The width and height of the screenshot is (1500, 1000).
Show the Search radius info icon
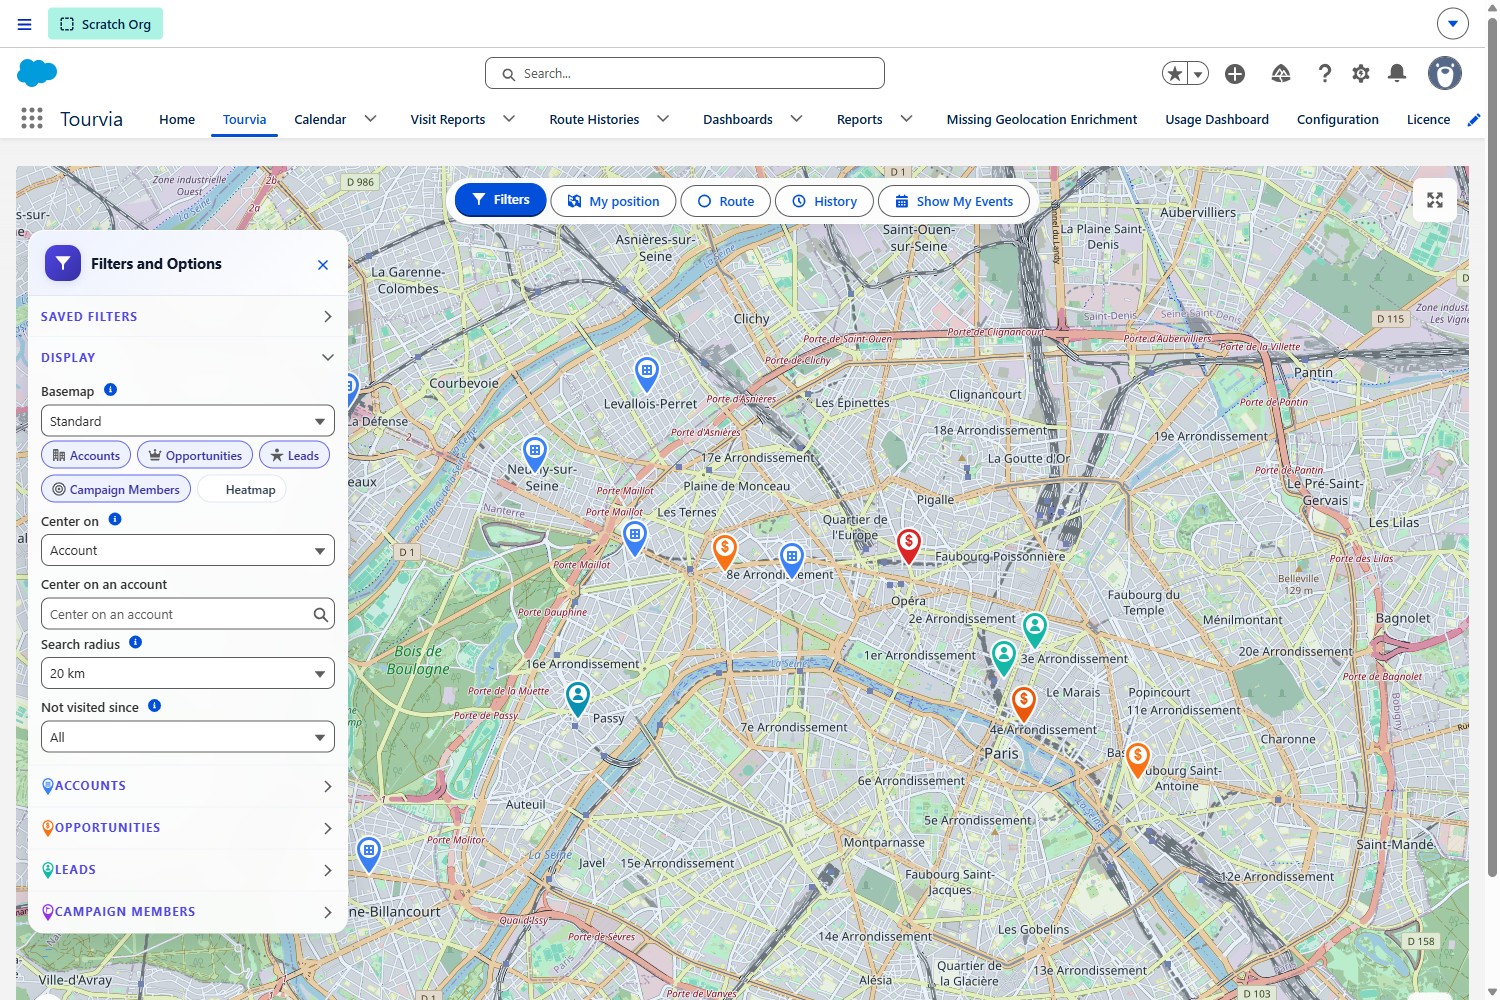tap(136, 643)
